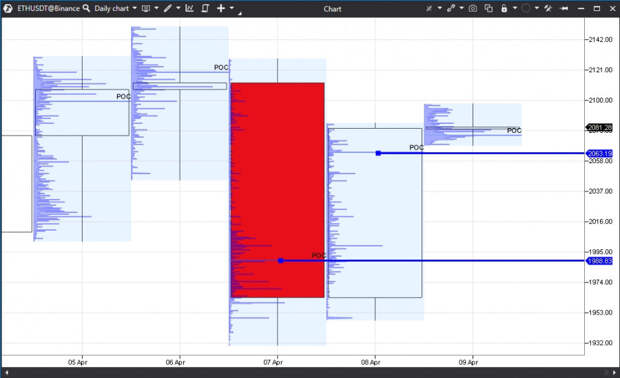Screen dimensions: 620x378
Task: Expand the Daily chart timeframe dropdown
Action: click(x=134, y=8)
